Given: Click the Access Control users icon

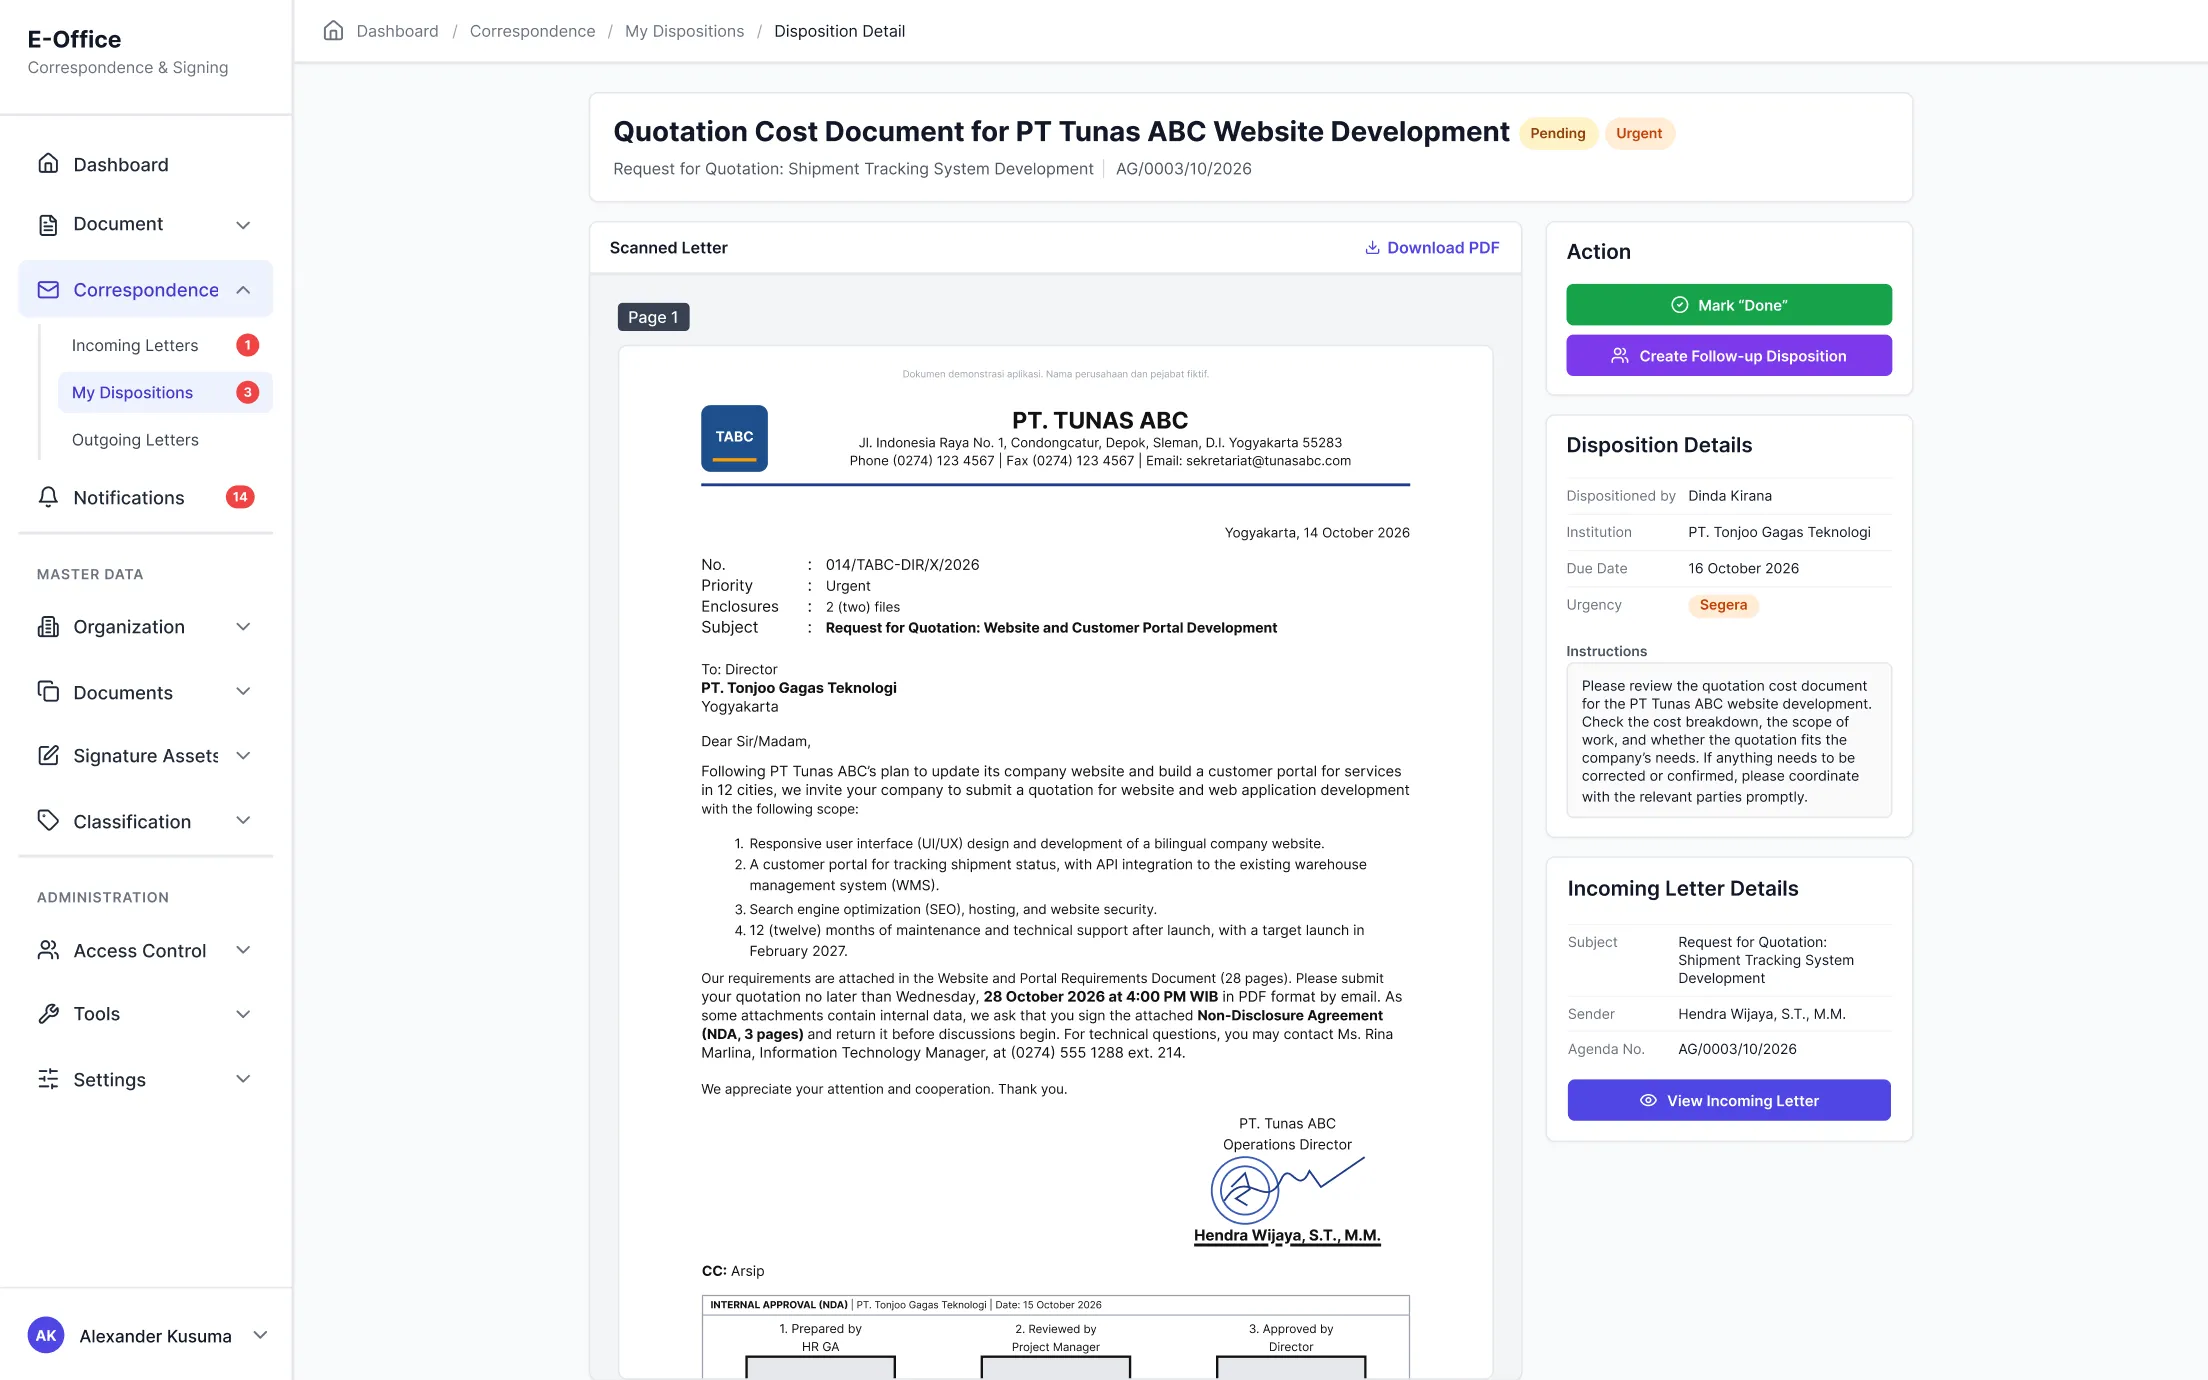Looking at the screenshot, I should (48, 950).
